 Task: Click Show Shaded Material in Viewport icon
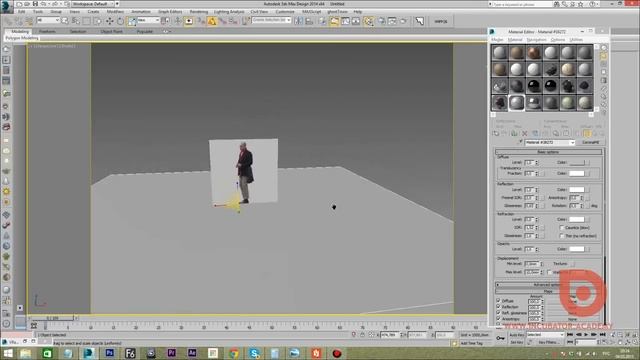pyautogui.click(x=578, y=133)
